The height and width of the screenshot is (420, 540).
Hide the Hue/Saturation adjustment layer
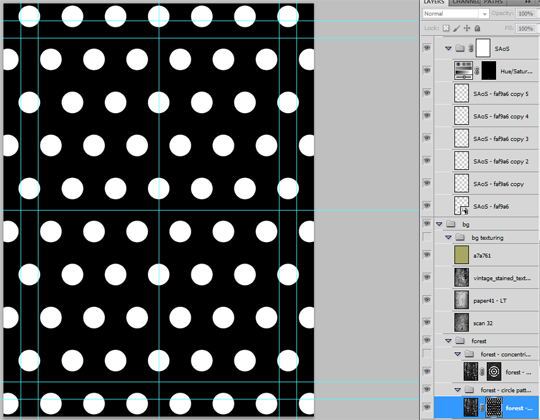point(427,70)
